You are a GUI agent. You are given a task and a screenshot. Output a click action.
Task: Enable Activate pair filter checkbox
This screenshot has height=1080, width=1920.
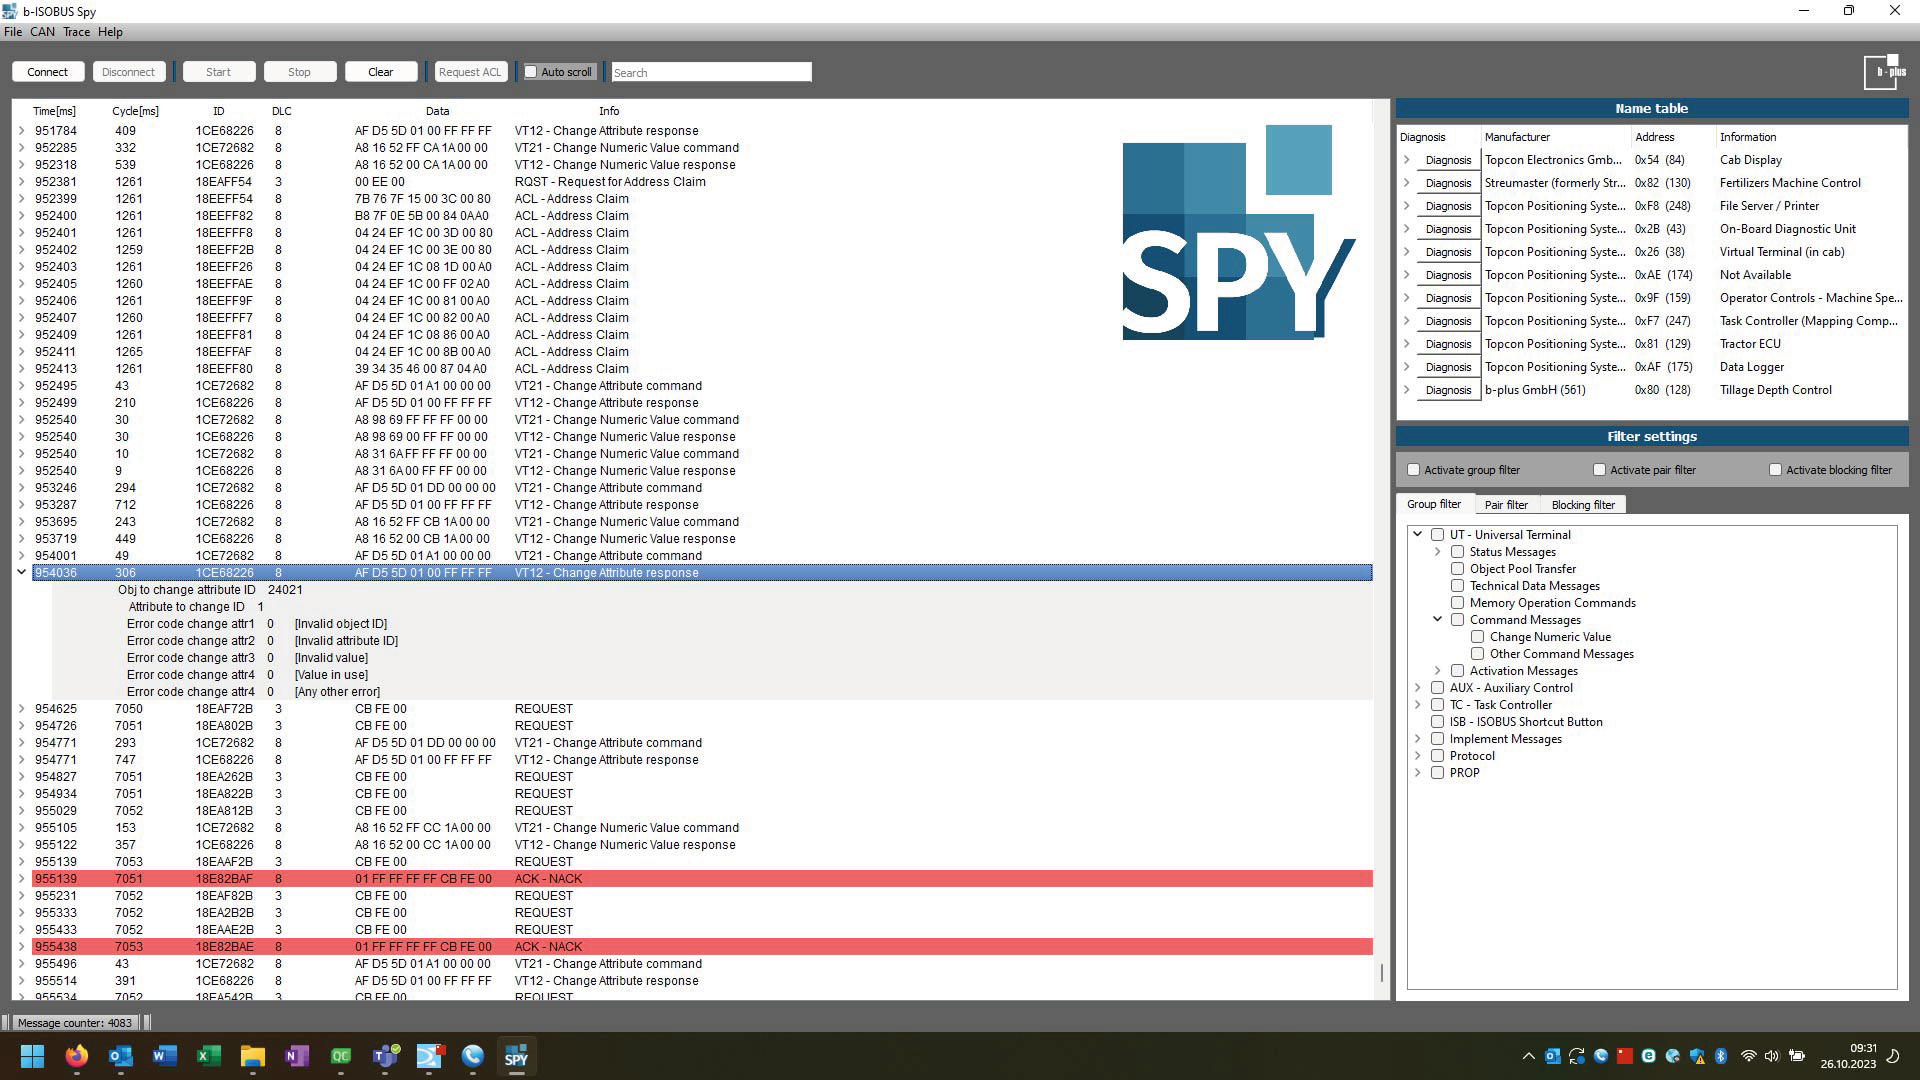pyautogui.click(x=1599, y=470)
